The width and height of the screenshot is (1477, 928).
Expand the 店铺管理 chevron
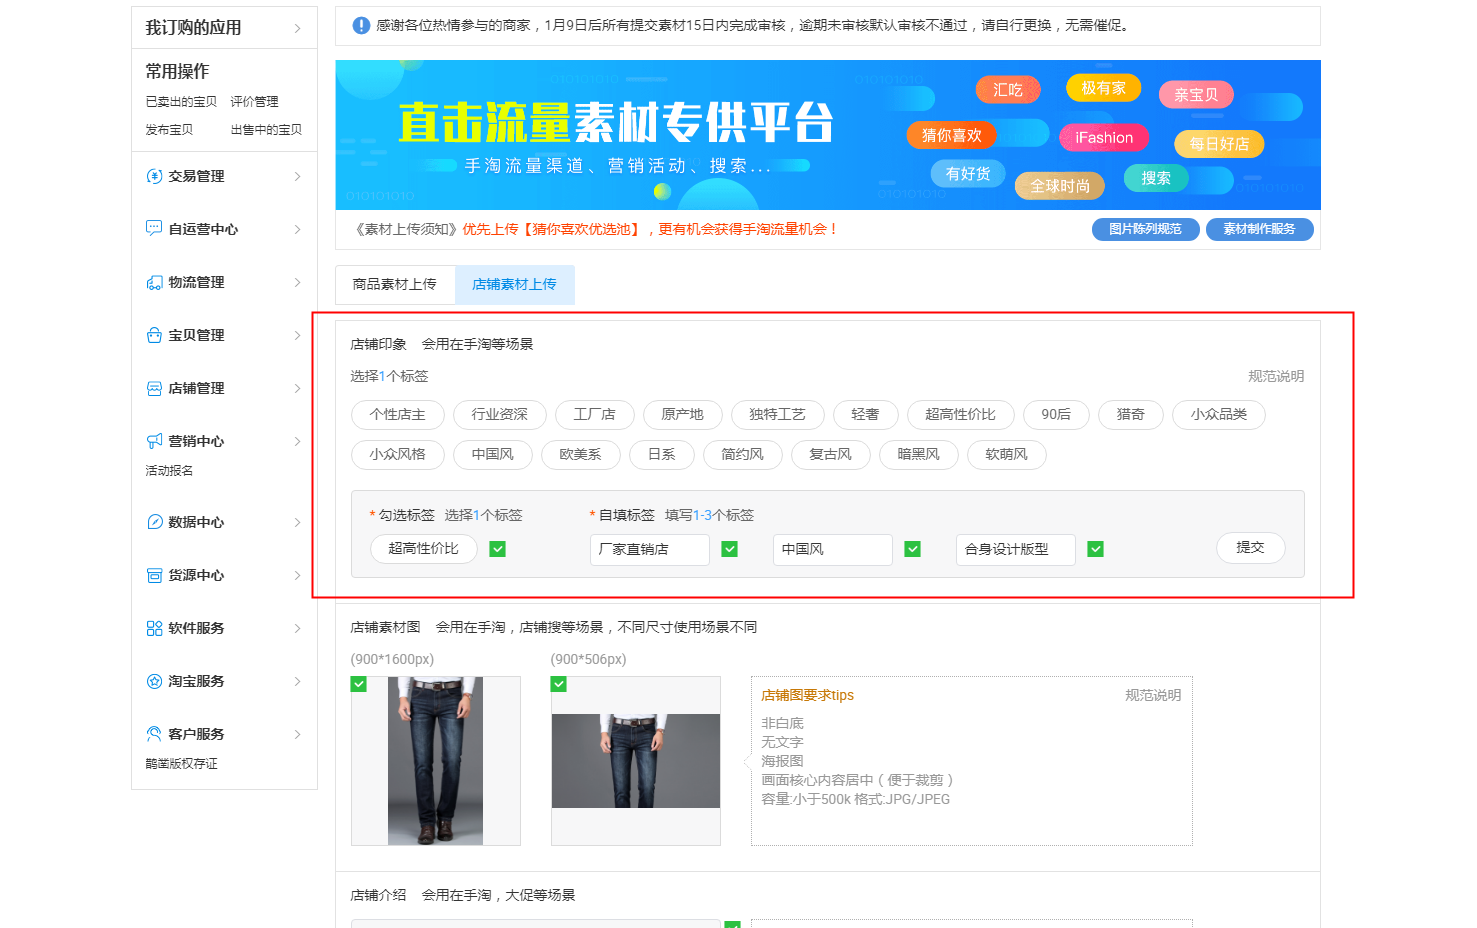click(x=297, y=388)
